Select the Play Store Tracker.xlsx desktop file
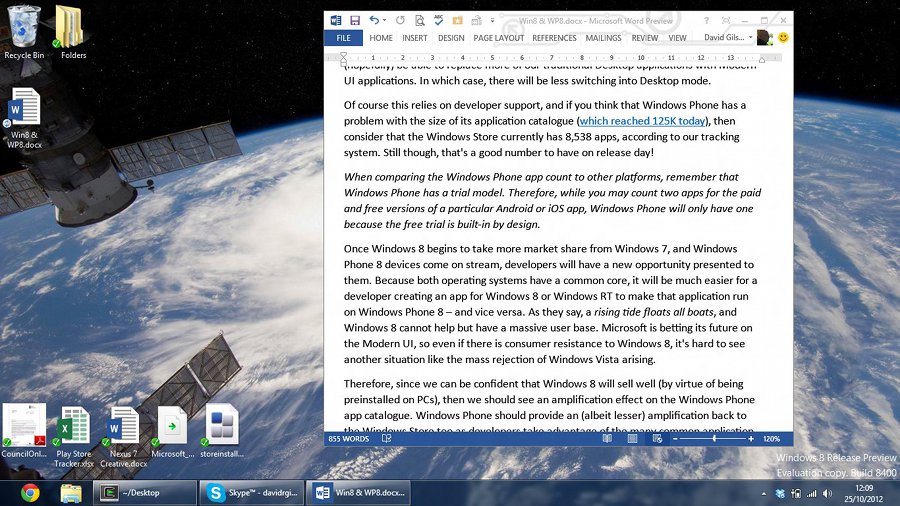 (x=73, y=436)
